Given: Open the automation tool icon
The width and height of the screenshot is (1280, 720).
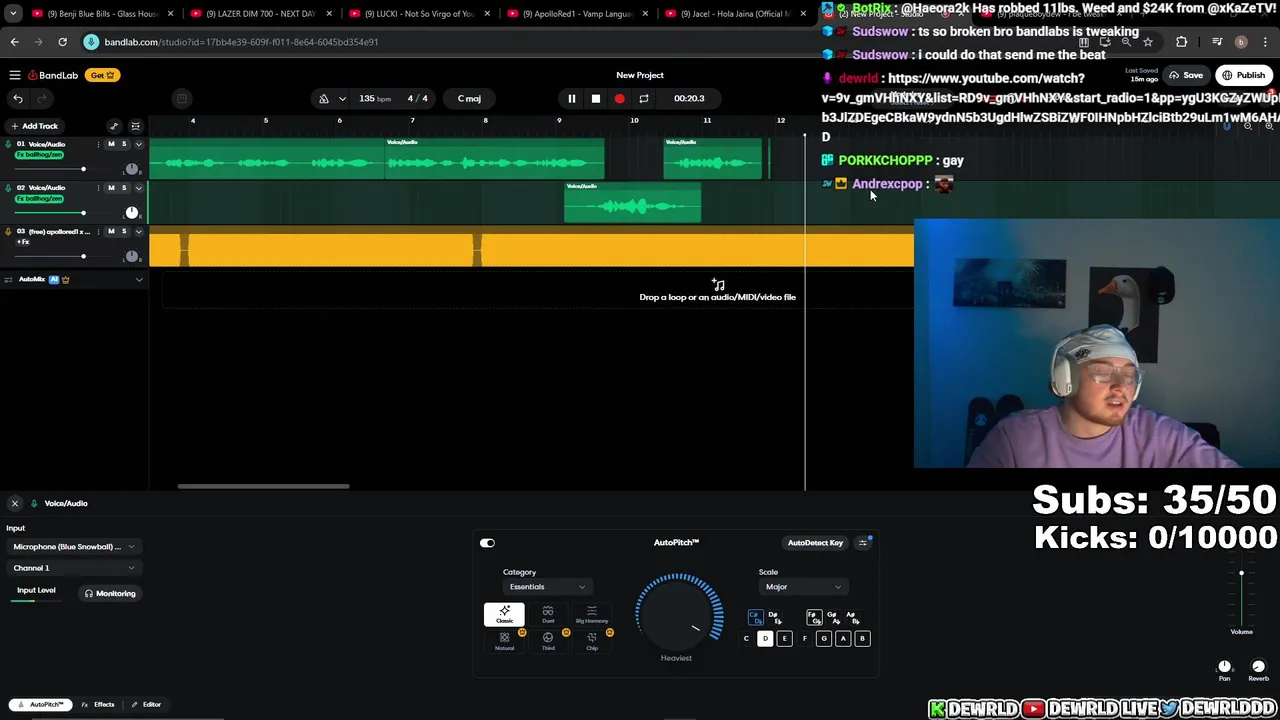Looking at the screenshot, I should pyautogui.click(x=114, y=126).
